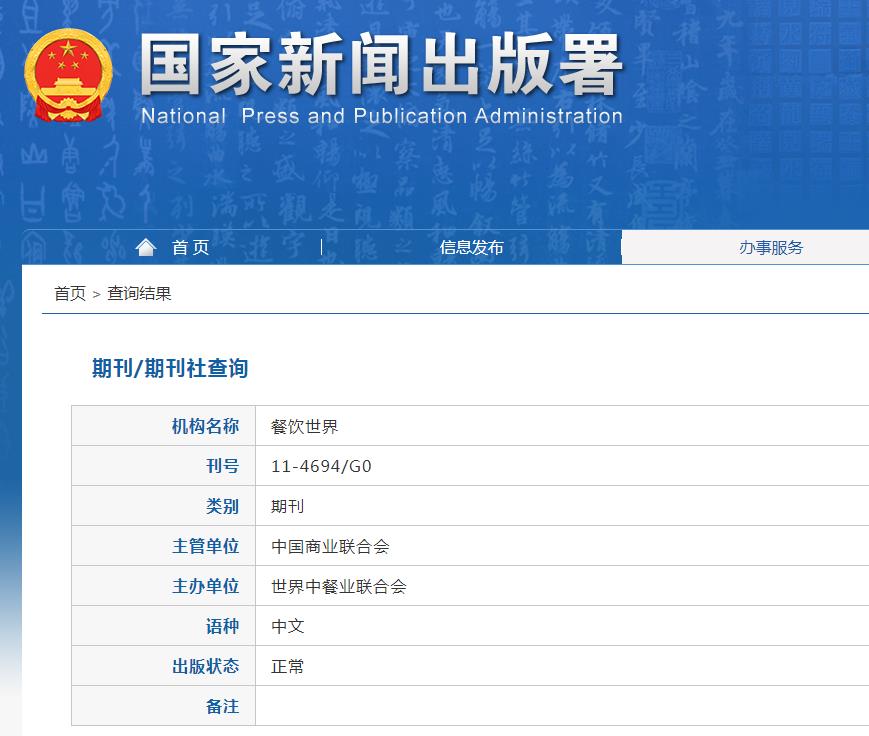The width and height of the screenshot is (869, 736).
Task: Select the 餐饮世界 value cell
Action: click(x=305, y=427)
